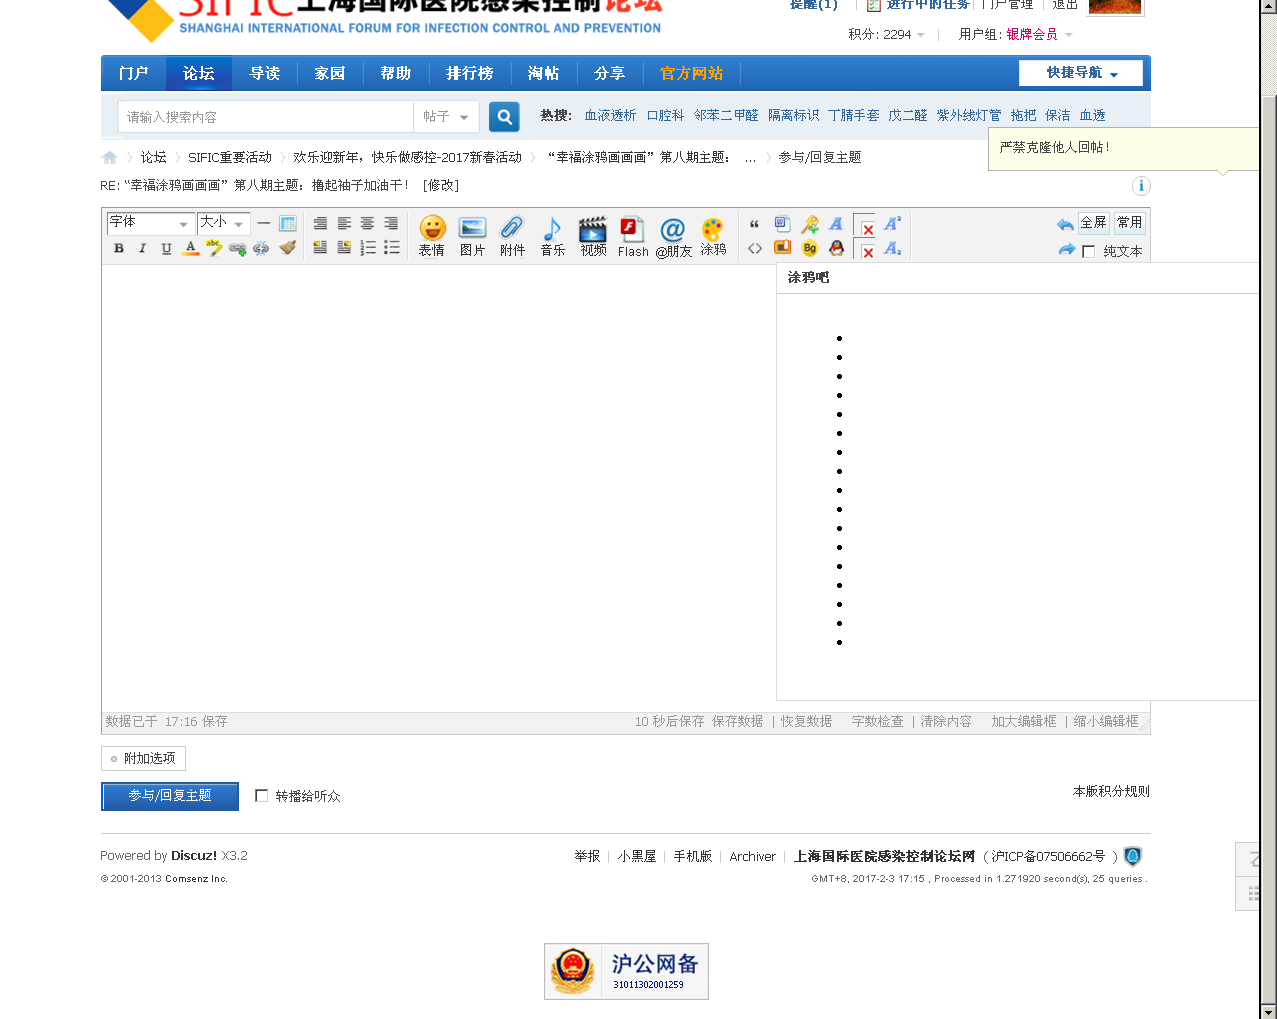The image size is (1277, 1019).
Task: Submit via the 参与/回复主题 button
Action: 169,796
